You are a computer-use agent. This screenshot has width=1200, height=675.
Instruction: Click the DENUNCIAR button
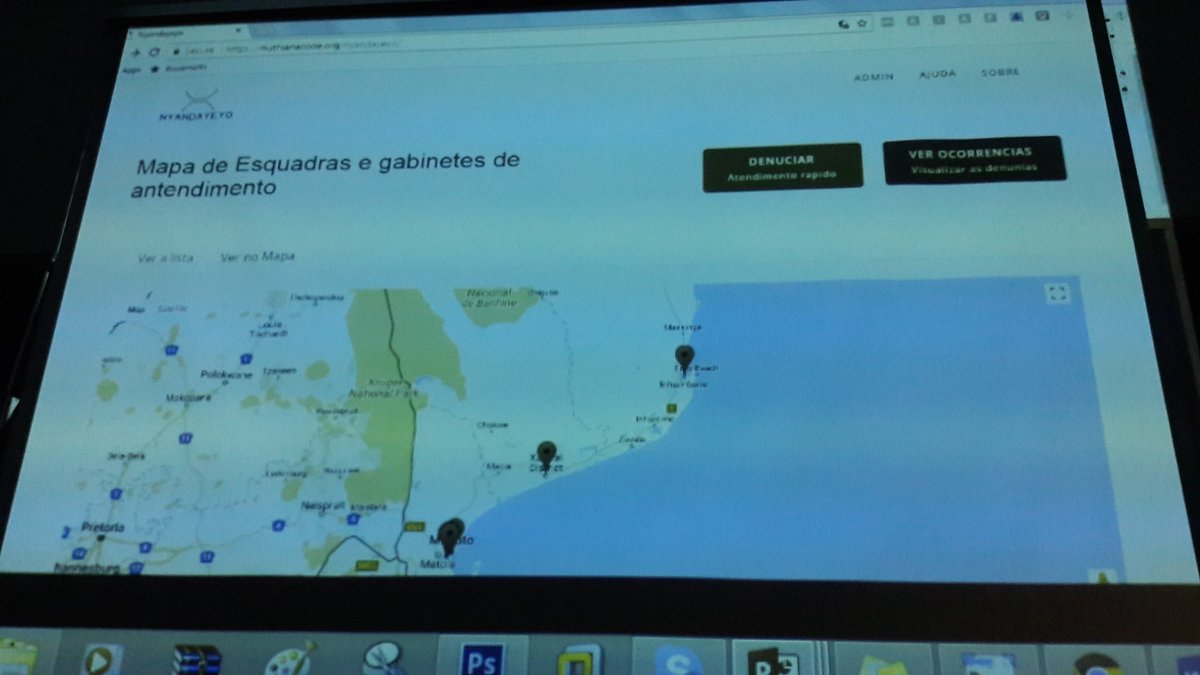tap(782, 167)
